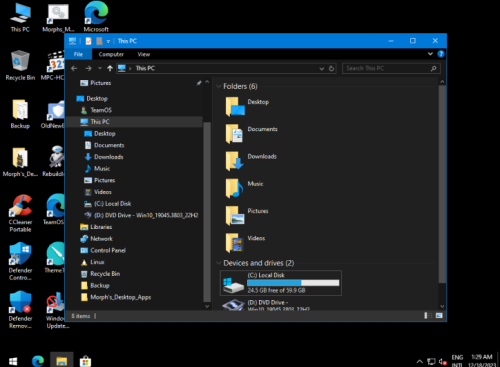Select the Downloads folder icon in content

tap(234, 161)
